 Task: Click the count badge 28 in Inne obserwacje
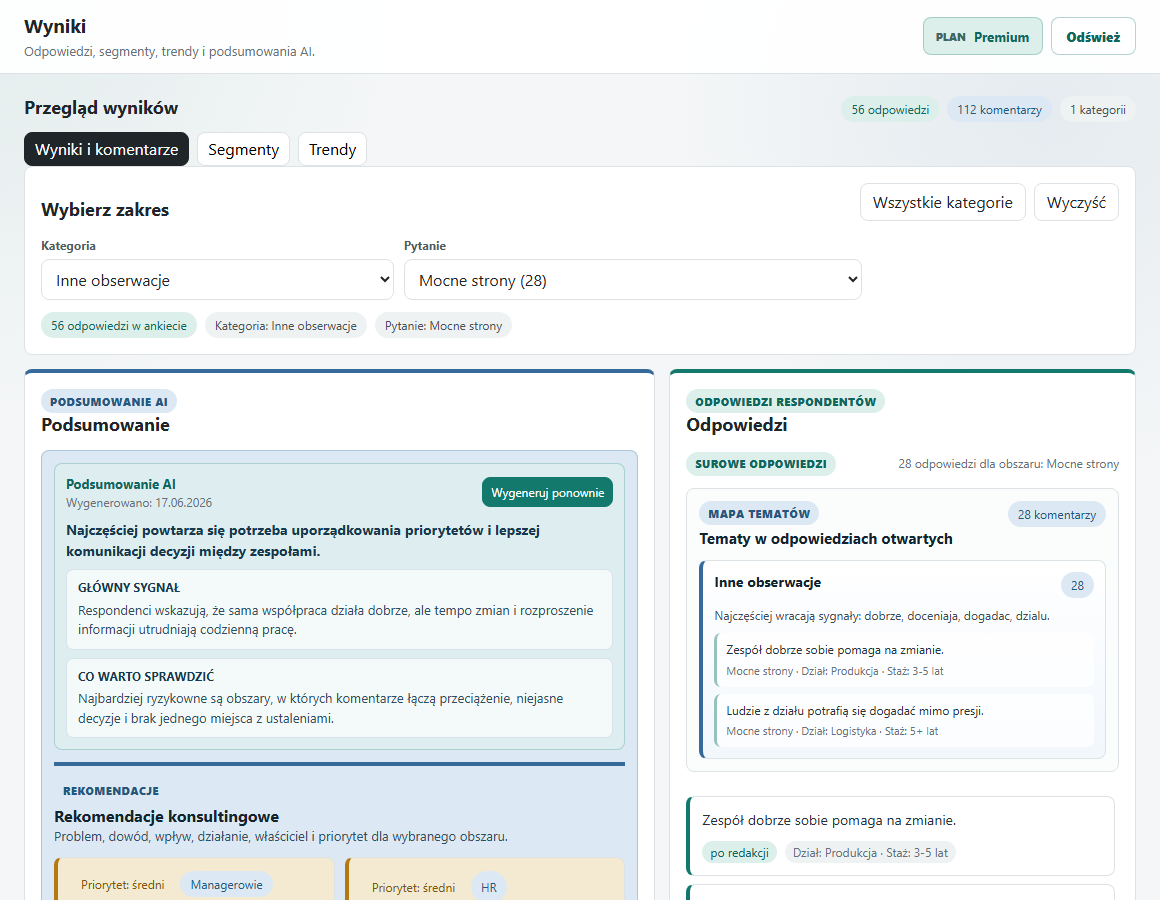click(x=1077, y=586)
